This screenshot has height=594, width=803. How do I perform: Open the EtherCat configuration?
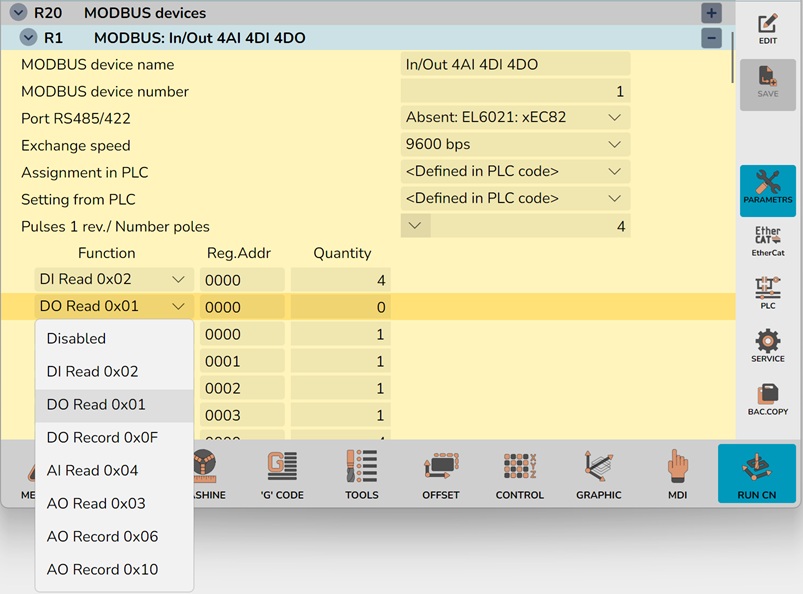pyautogui.click(x=767, y=241)
